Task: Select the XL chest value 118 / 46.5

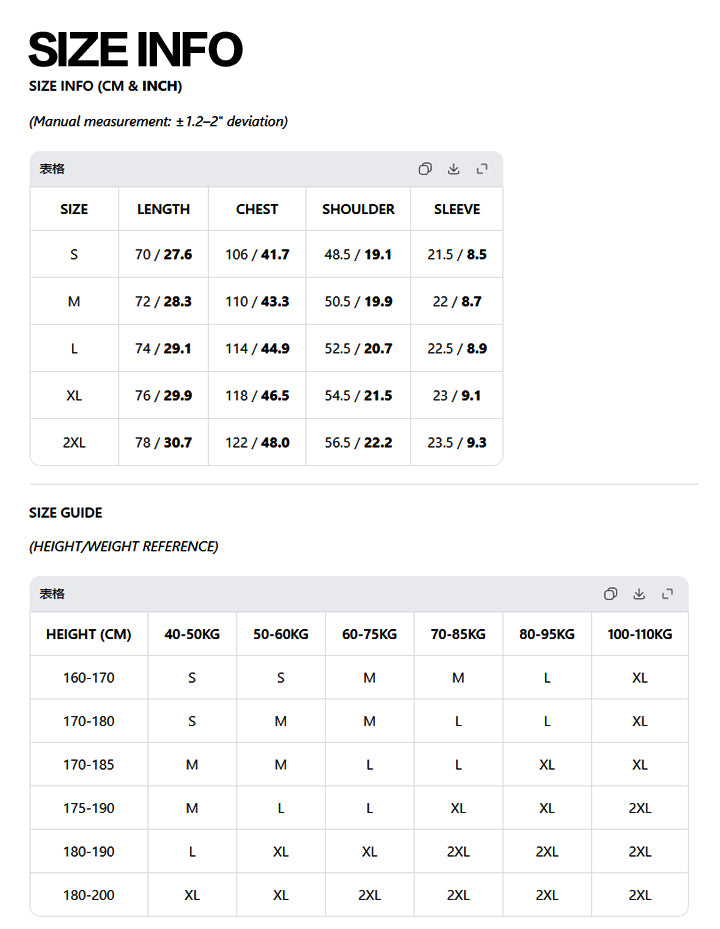Action: coord(257,395)
